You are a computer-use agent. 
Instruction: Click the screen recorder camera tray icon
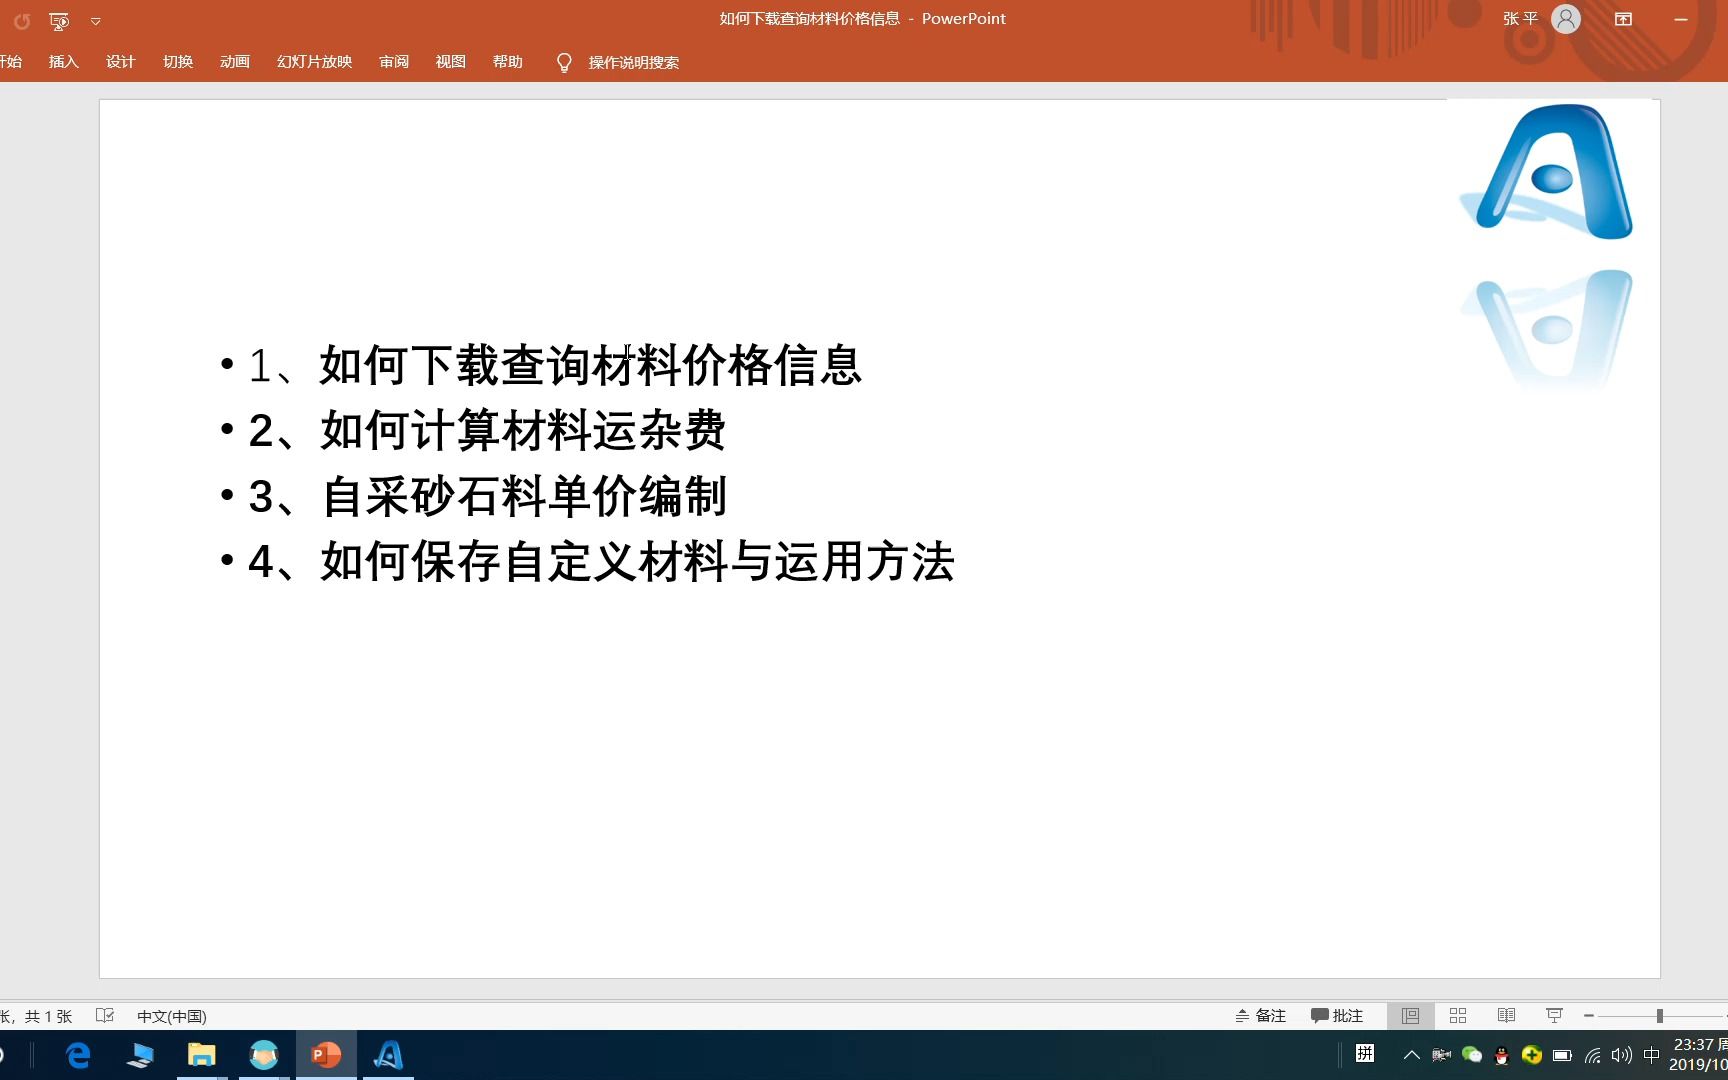click(x=1441, y=1055)
